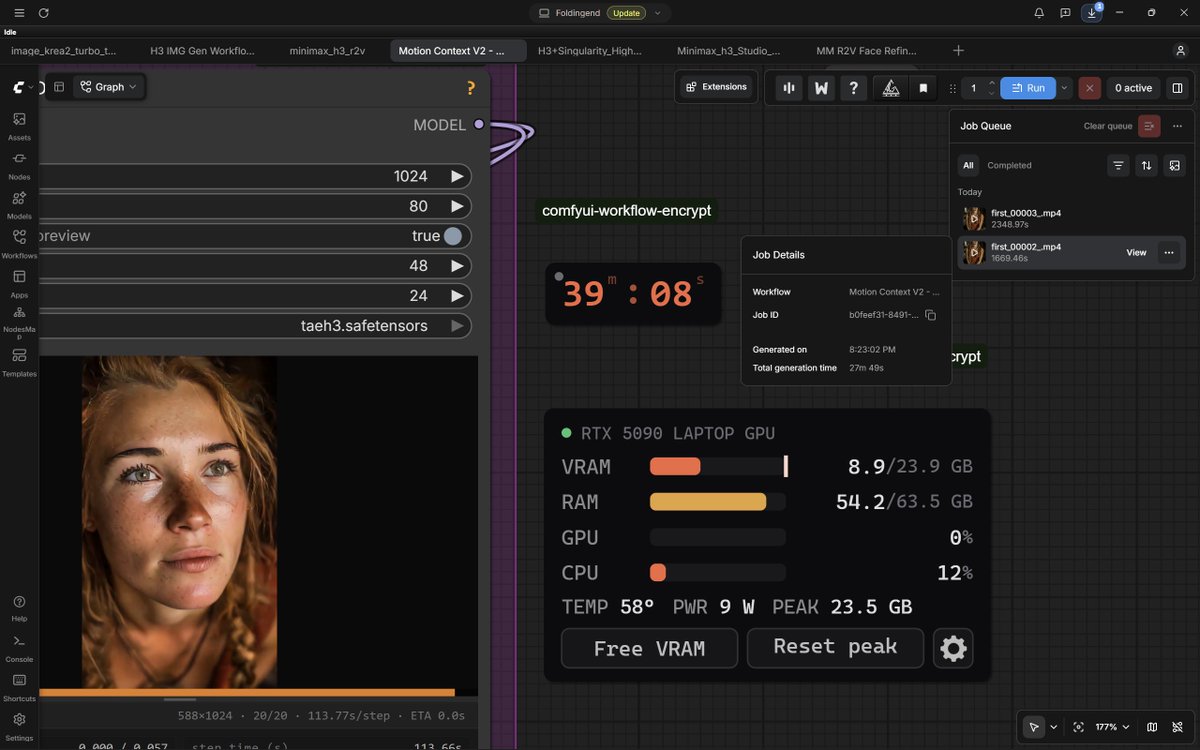The width and height of the screenshot is (1200, 750).
Task: Switch to minimax_h3_r2v tab
Action: click(327, 50)
